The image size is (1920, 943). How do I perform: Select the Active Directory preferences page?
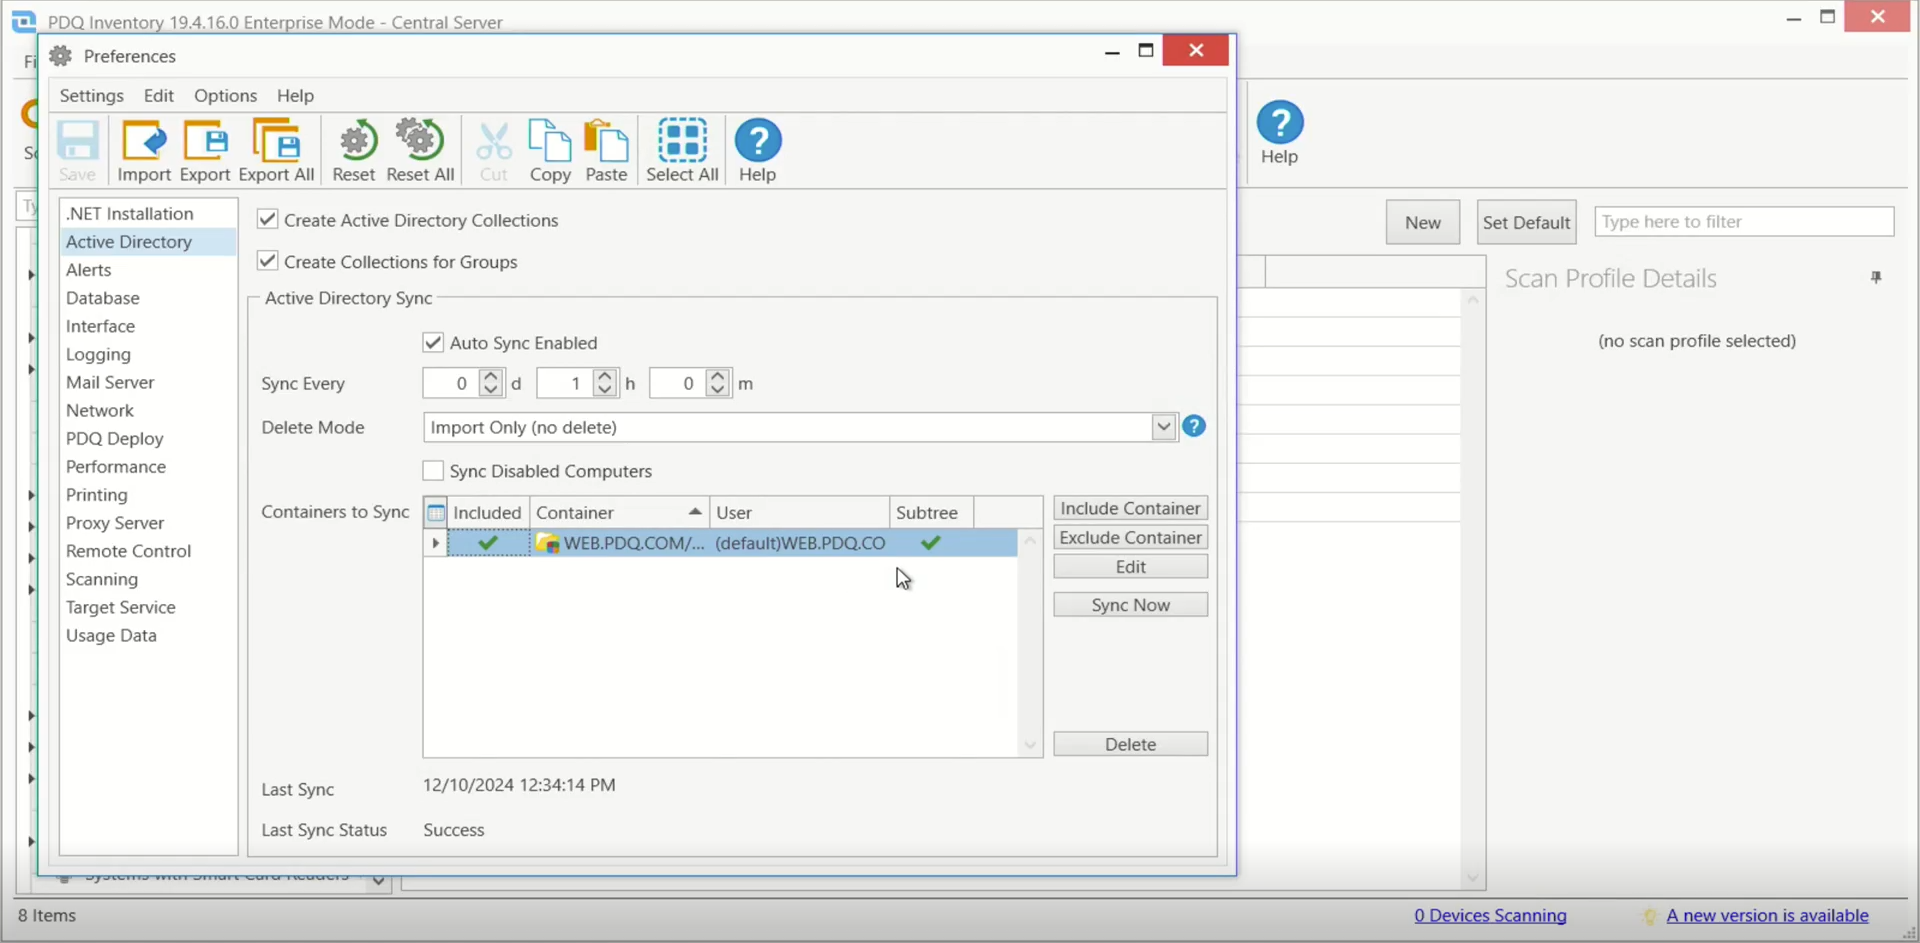click(x=148, y=242)
